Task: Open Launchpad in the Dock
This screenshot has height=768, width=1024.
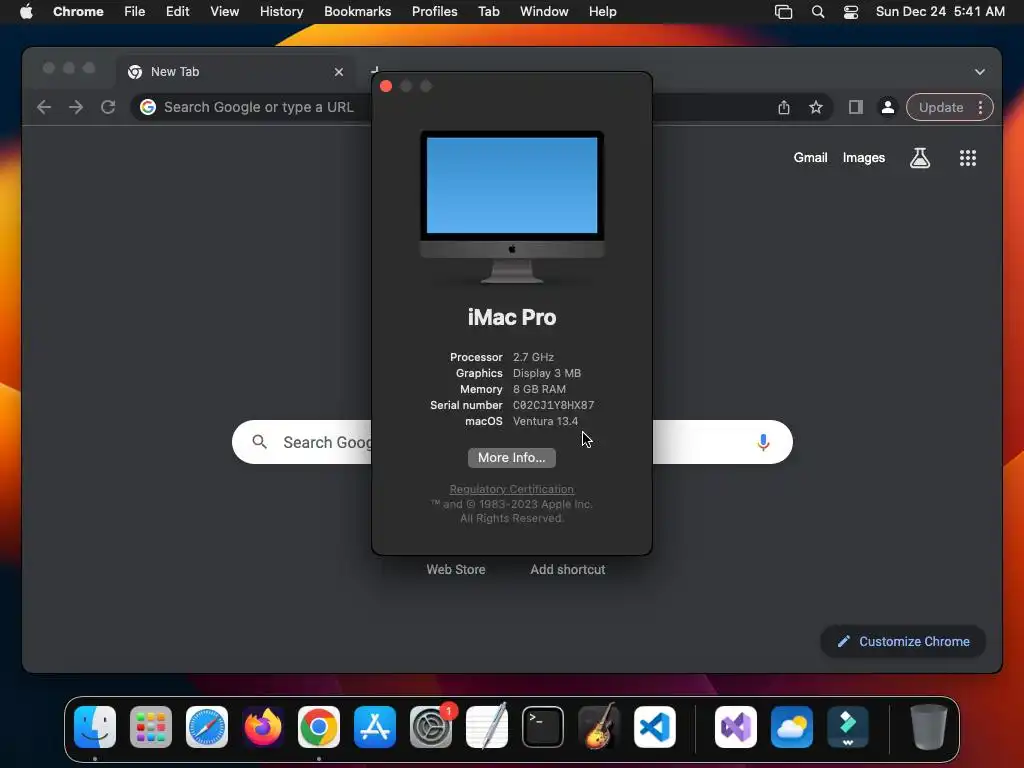Action: 151,727
